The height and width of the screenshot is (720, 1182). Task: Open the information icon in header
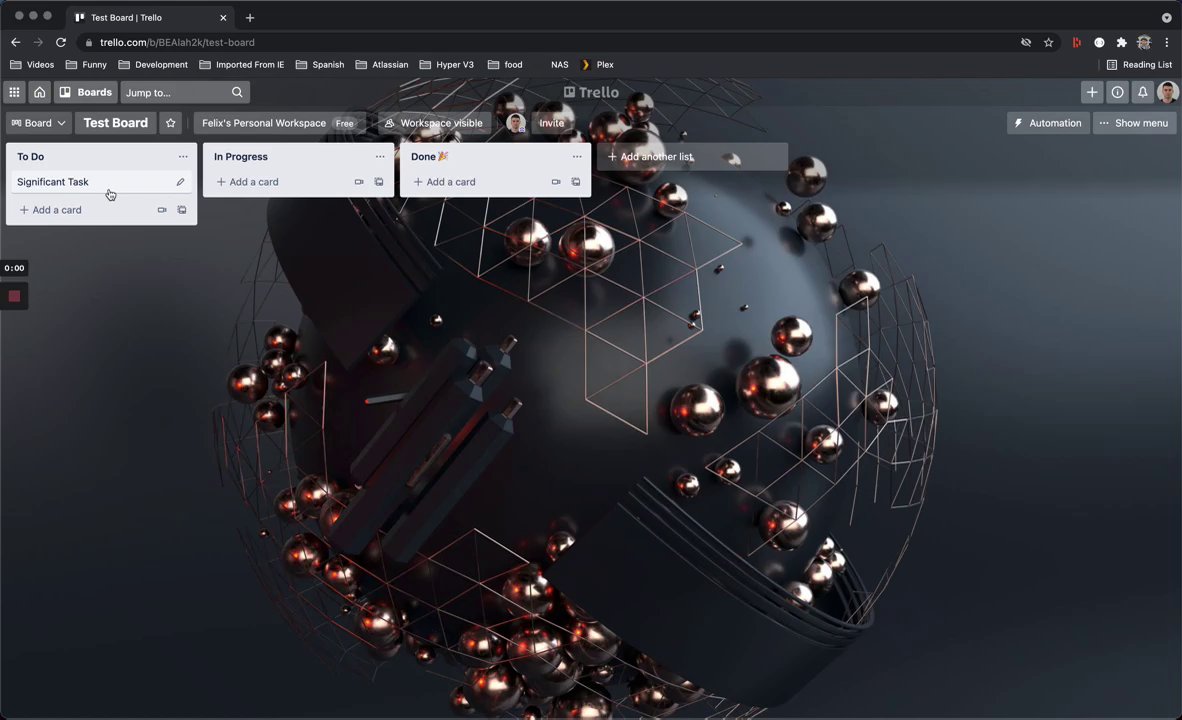[1117, 92]
